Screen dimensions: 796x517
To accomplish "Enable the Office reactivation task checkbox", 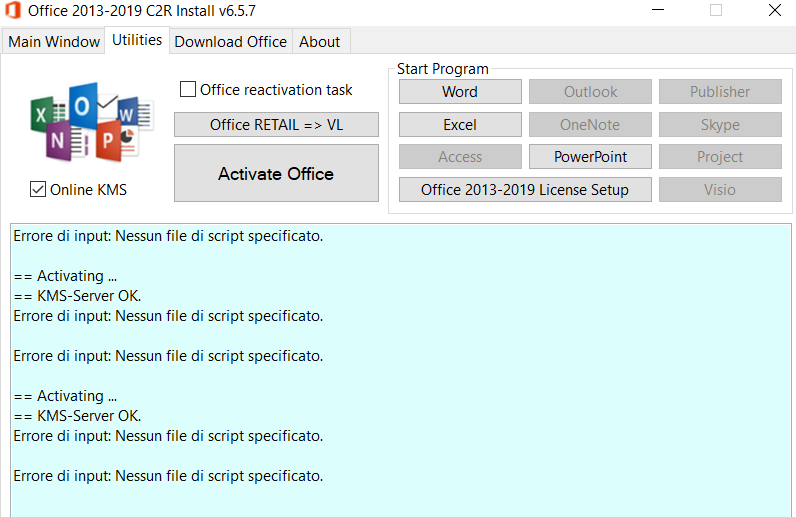I will point(188,89).
